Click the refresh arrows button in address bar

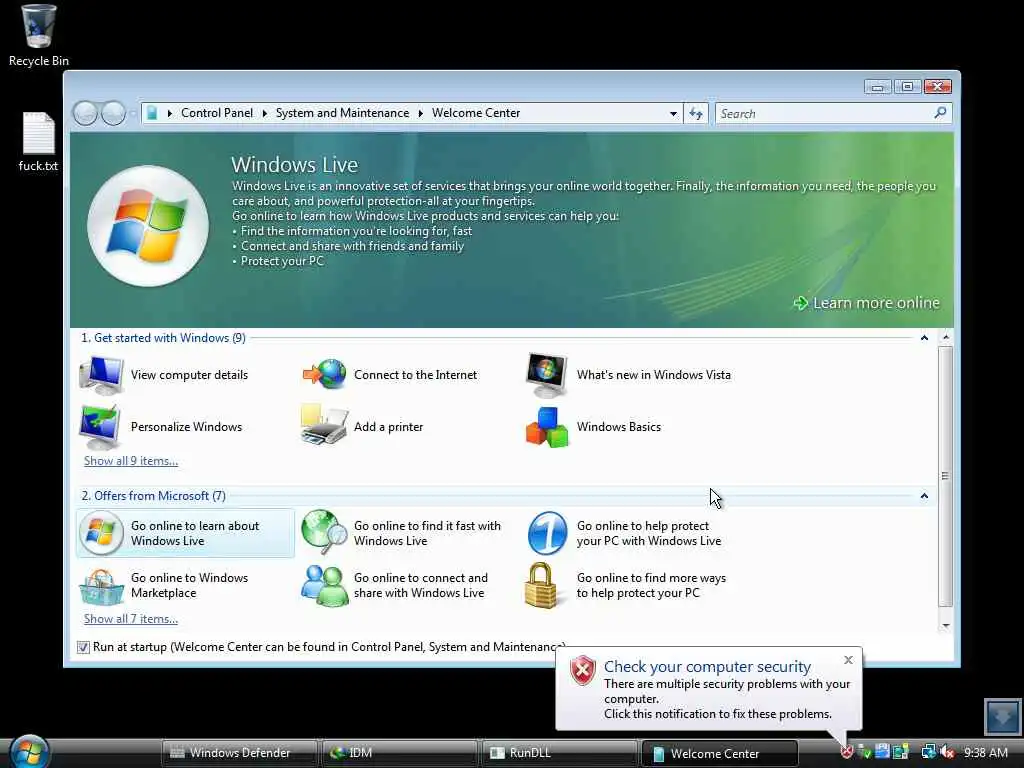click(696, 114)
